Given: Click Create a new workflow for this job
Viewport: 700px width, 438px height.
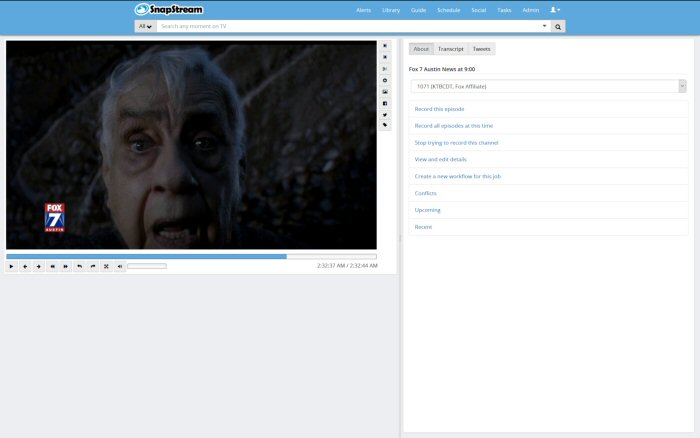Looking at the screenshot, I should pyautogui.click(x=458, y=176).
